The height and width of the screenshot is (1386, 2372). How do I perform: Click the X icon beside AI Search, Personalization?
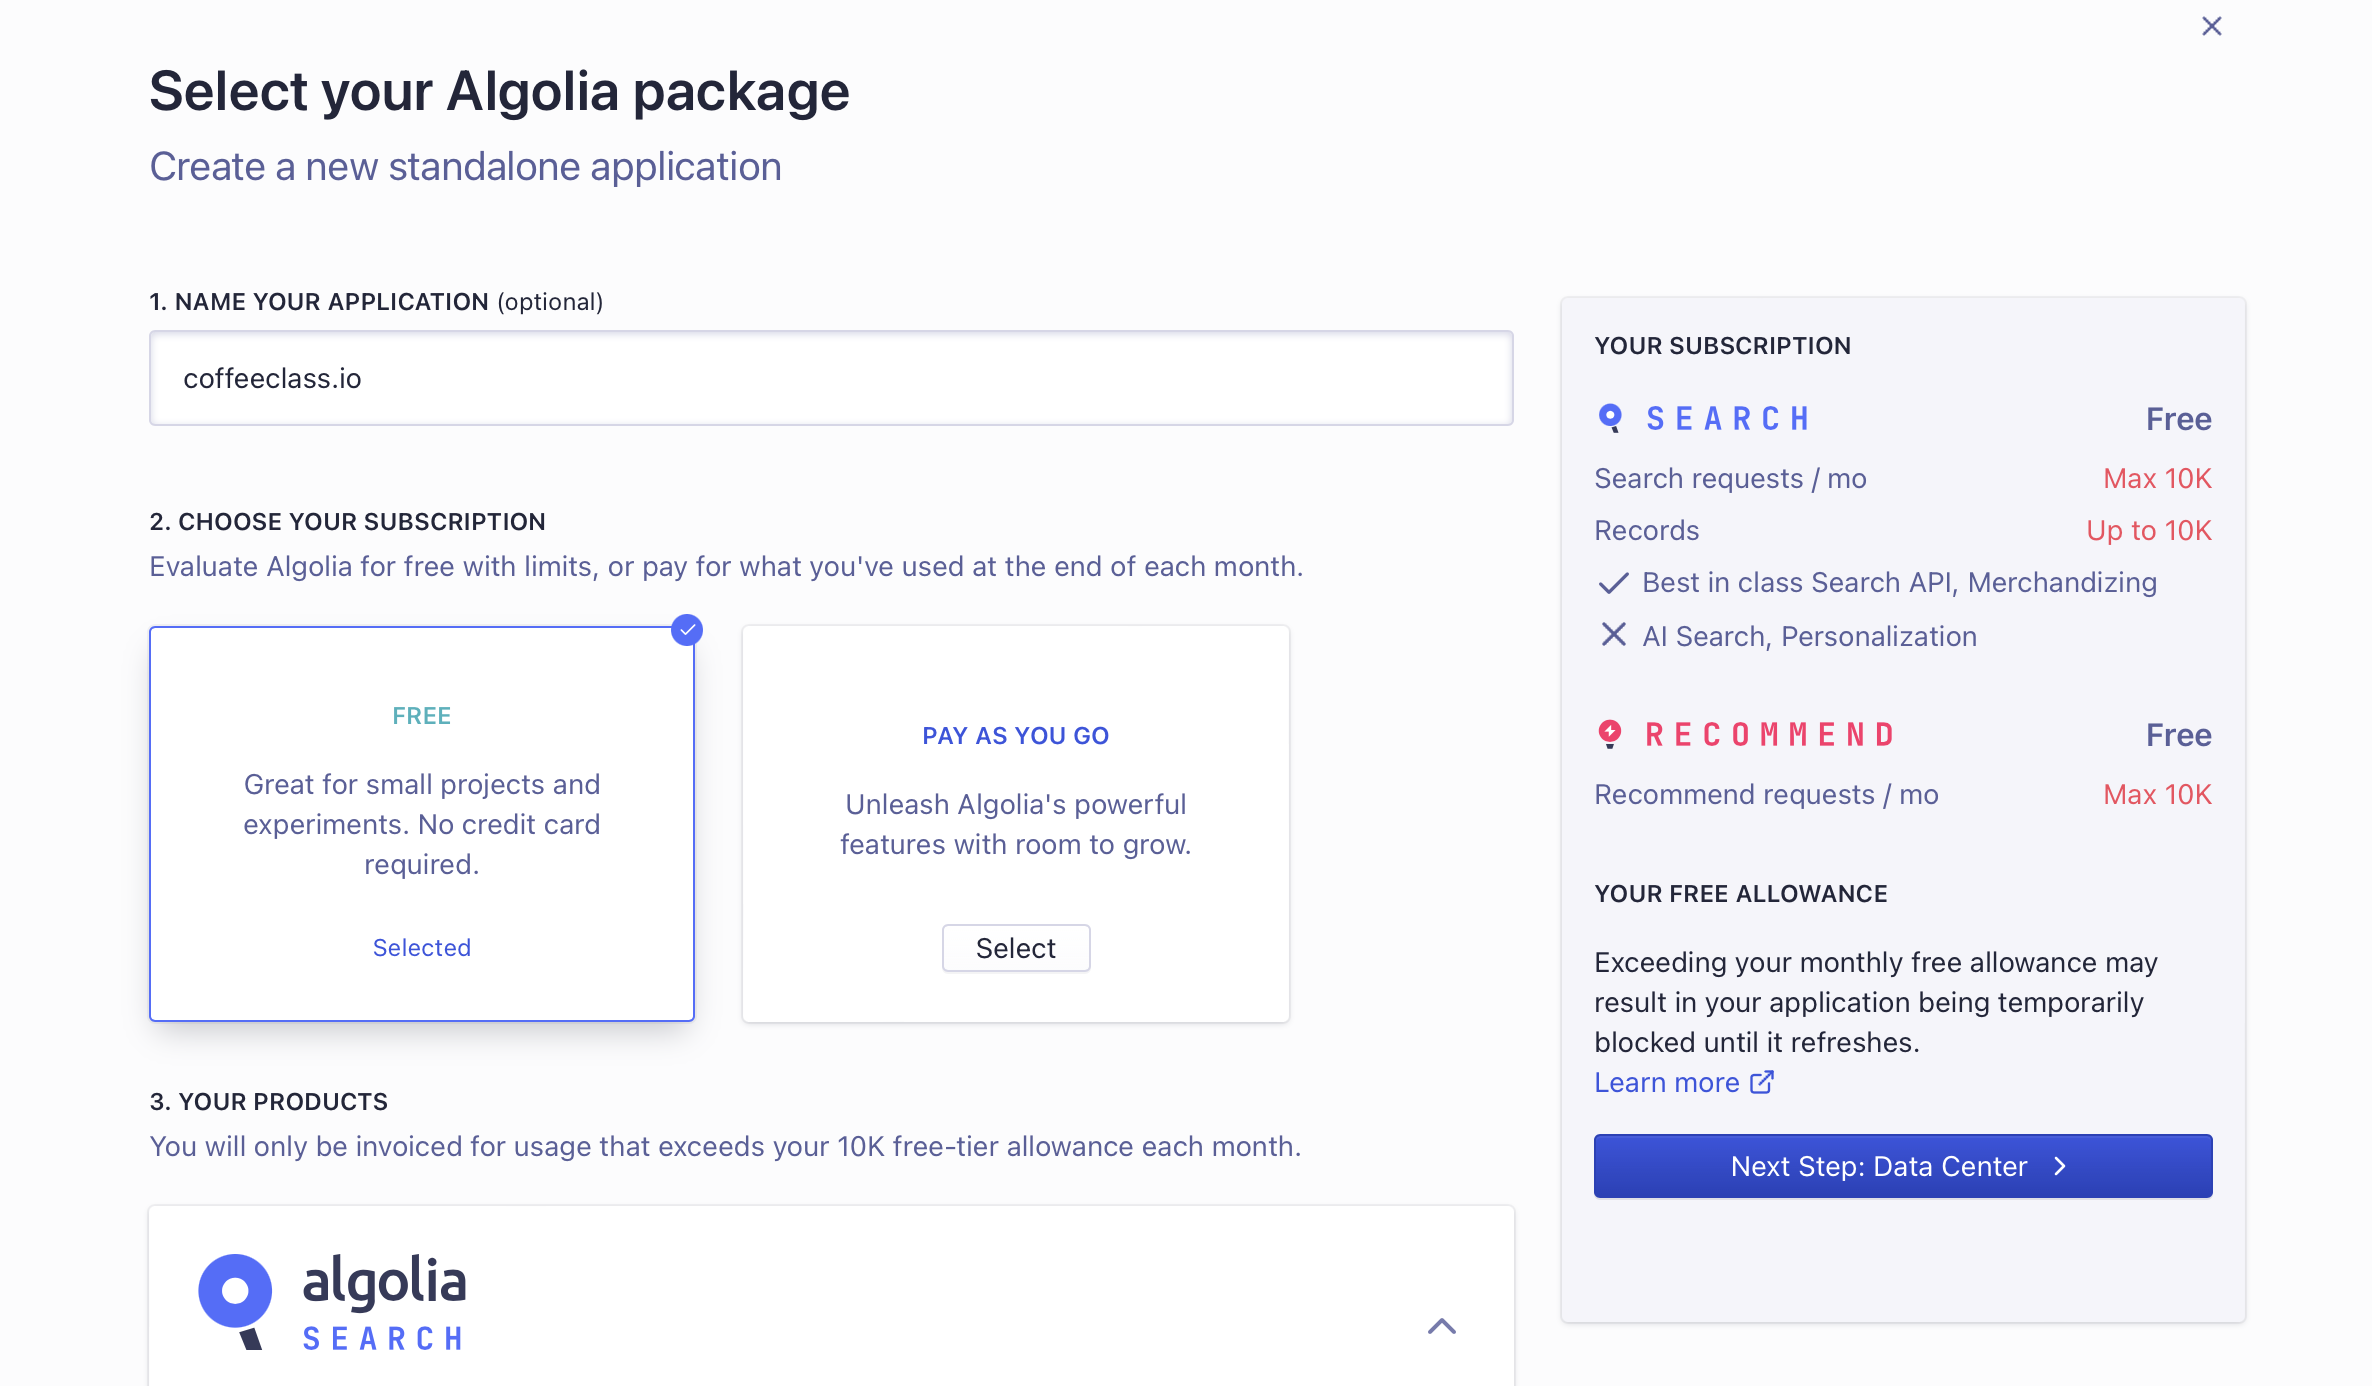pyautogui.click(x=1613, y=635)
